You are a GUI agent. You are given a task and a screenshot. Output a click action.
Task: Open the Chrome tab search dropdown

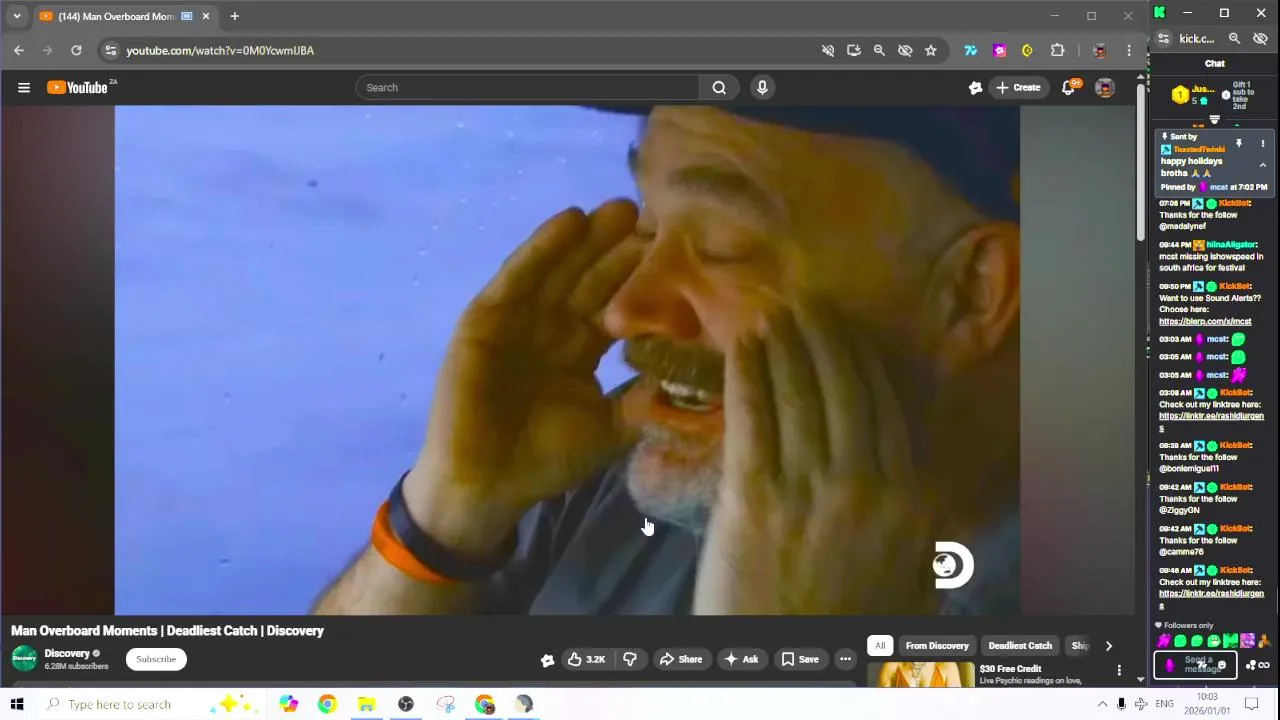[16, 16]
